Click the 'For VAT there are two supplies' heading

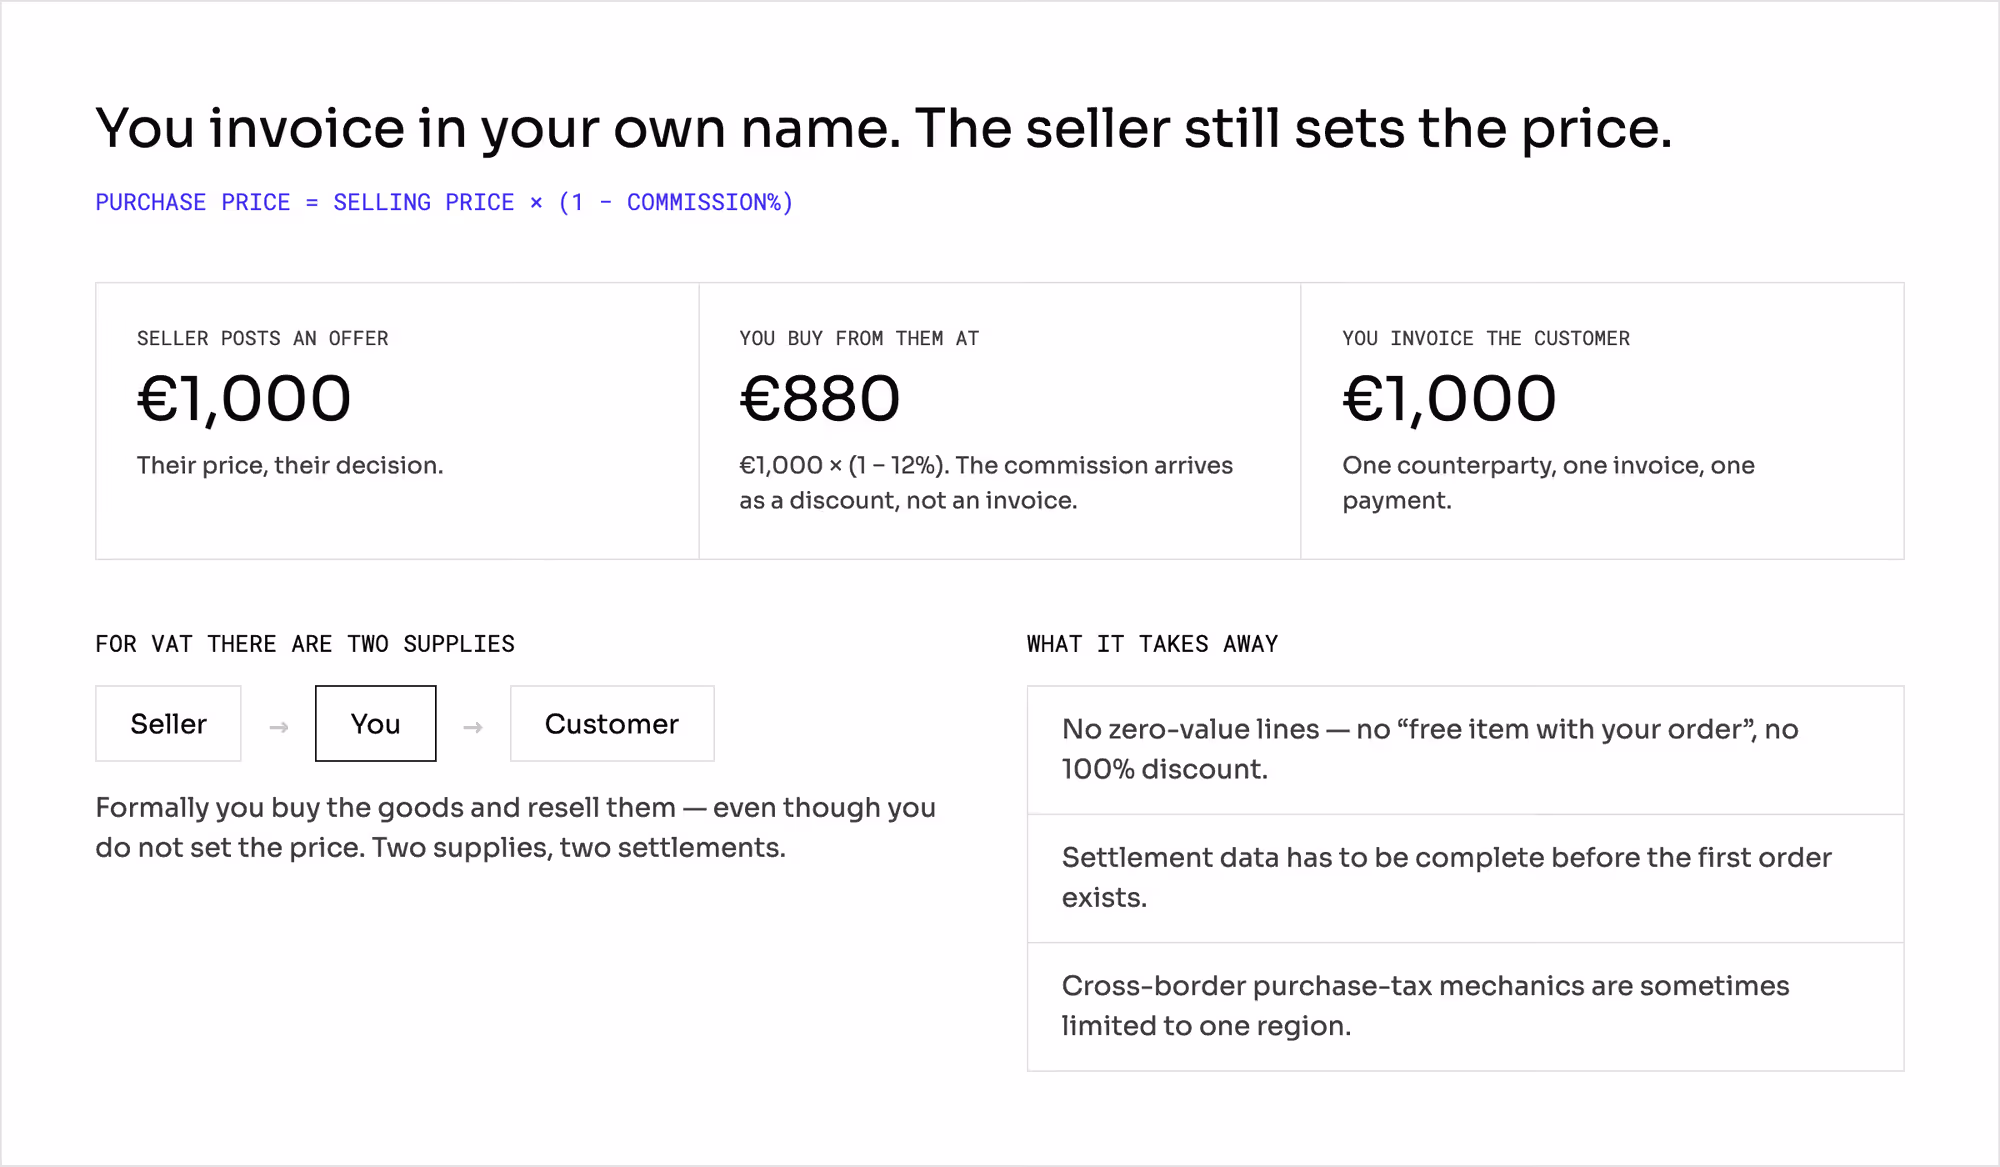[x=305, y=644]
